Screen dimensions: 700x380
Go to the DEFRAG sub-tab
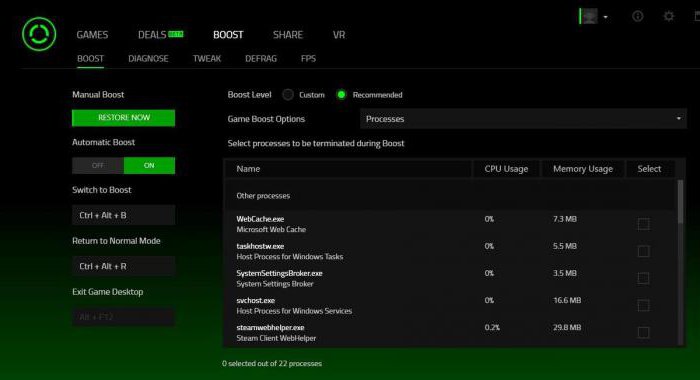[261, 58]
